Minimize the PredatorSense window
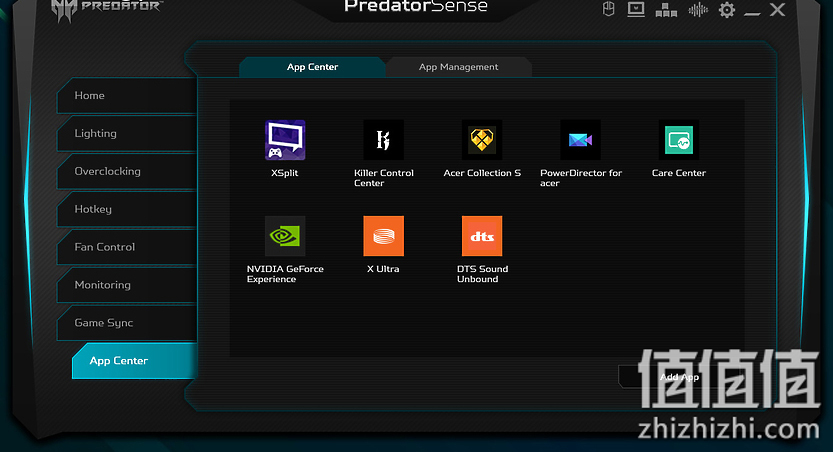This screenshot has width=833, height=452. pyautogui.click(x=752, y=13)
